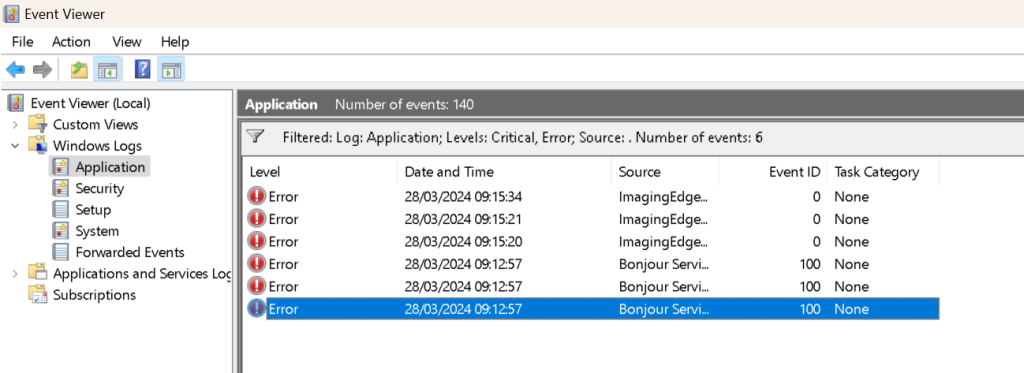Sort by the Task Category column header
Screen dimensions: 1024x373
coord(883,172)
